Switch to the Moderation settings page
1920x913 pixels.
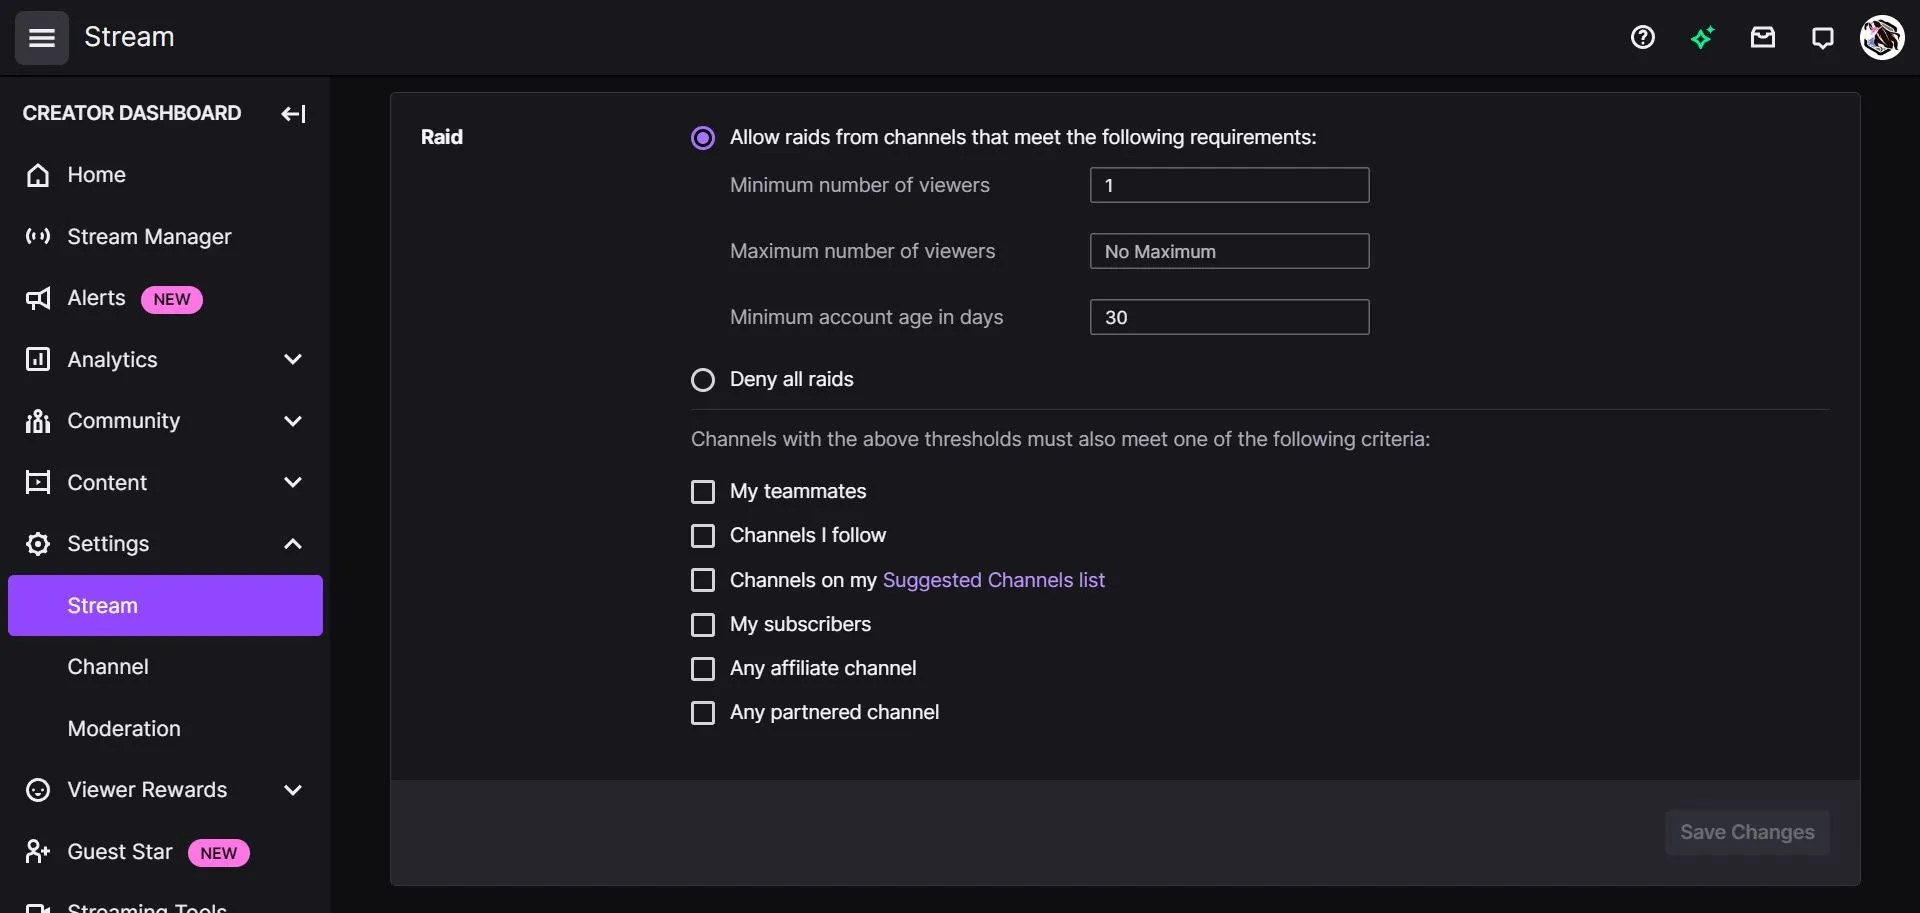pos(124,729)
